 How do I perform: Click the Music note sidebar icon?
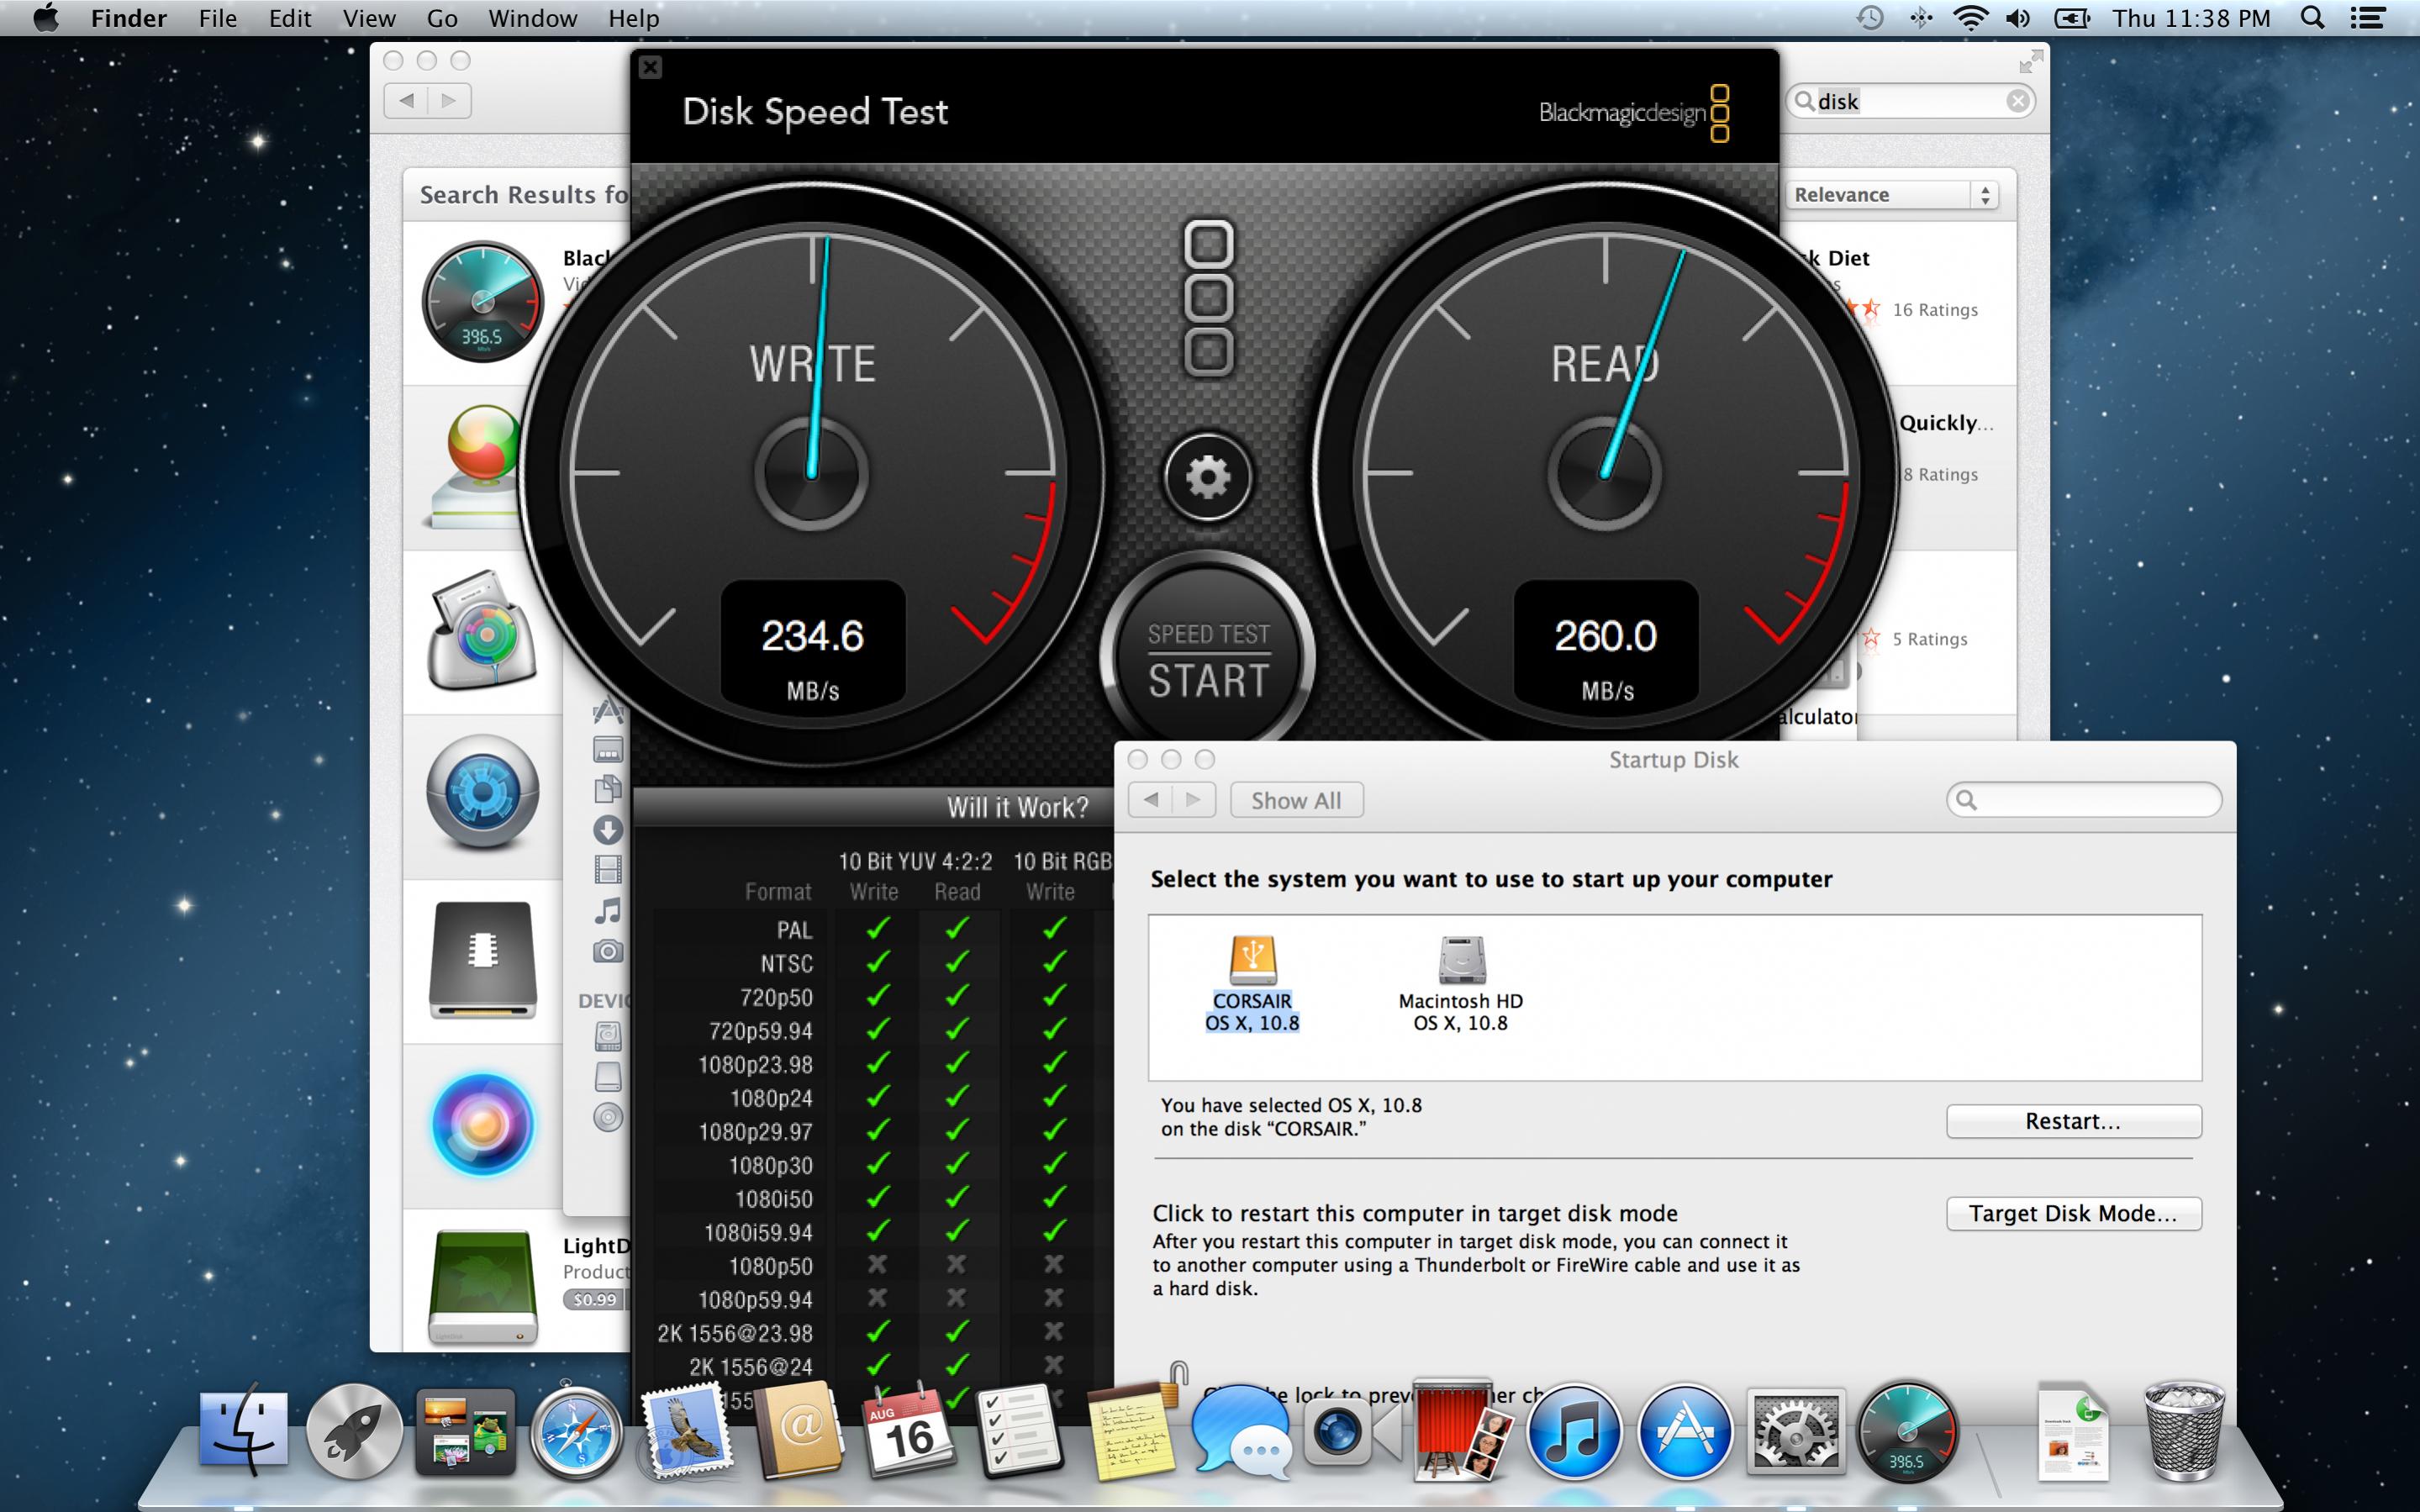tap(608, 910)
